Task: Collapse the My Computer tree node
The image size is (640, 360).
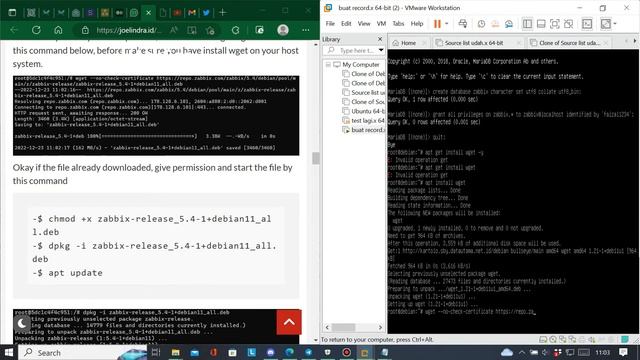Action: click(x=328, y=64)
